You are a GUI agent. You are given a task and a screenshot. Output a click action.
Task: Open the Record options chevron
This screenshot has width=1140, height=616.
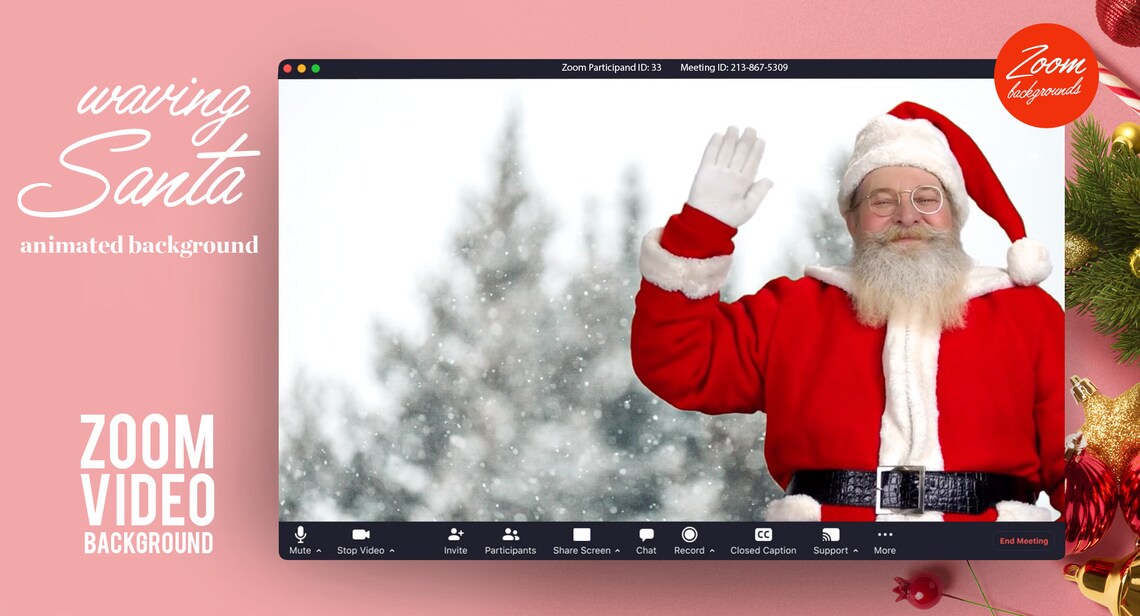(712, 550)
